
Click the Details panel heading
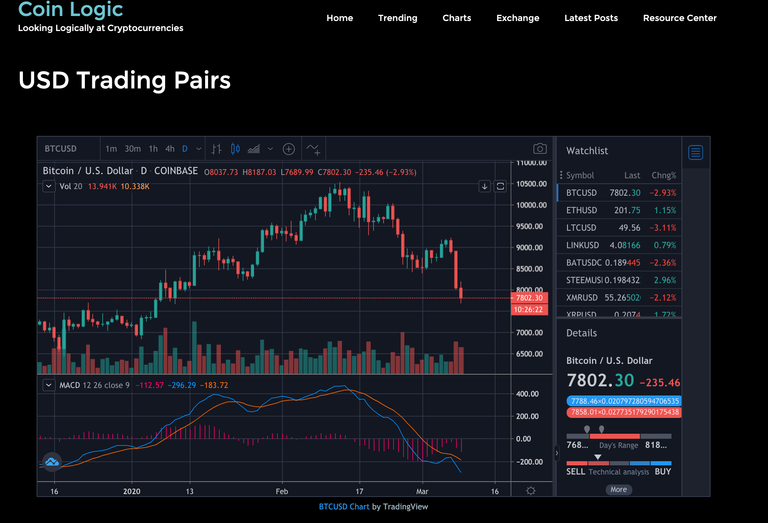pos(581,333)
